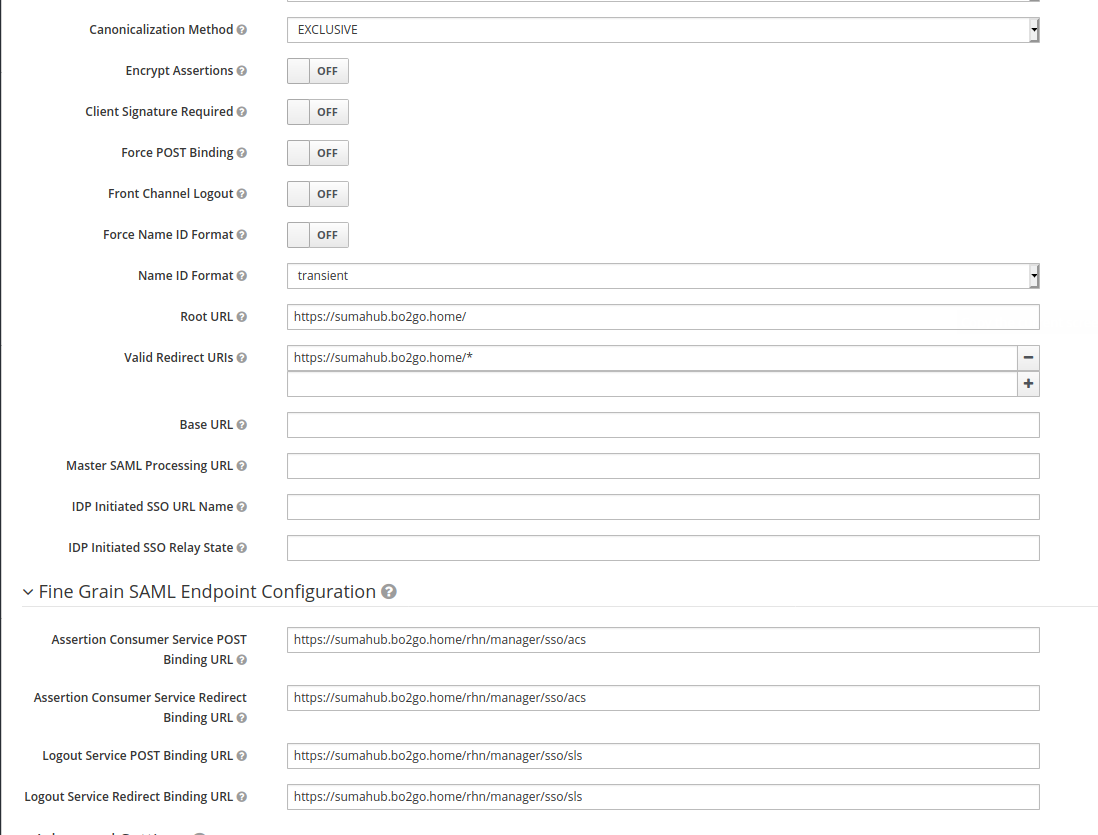Image resolution: width=1098 pixels, height=835 pixels.
Task: Open the Name ID Format dropdown
Action: [x=662, y=276]
